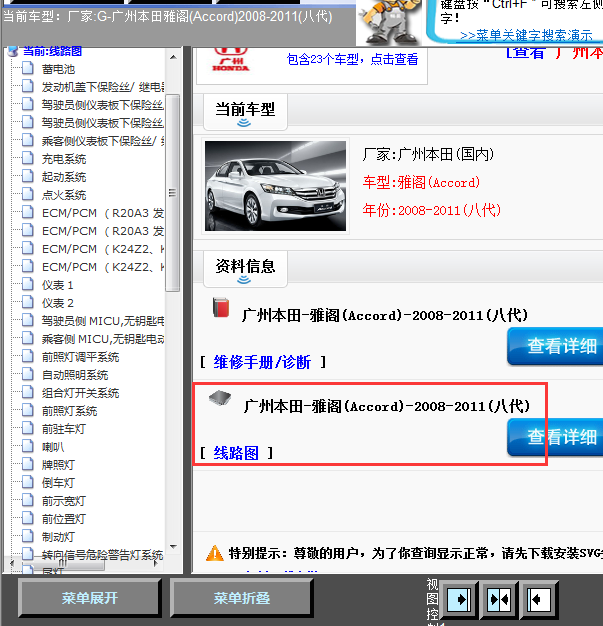Click the page icon beside 自动照明系统
Image resolution: width=603 pixels, height=626 pixels.
[x=28, y=374]
